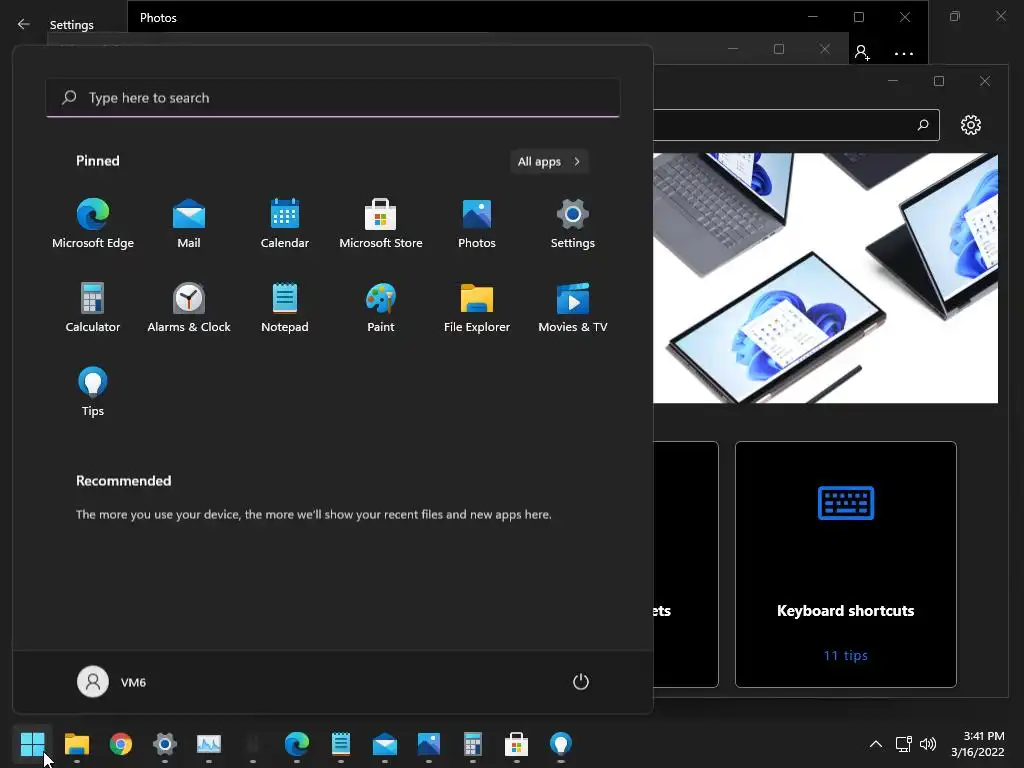Click the Start button on the taskbar
Image resolution: width=1024 pixels, height=768 pixels.
(32, 743)
